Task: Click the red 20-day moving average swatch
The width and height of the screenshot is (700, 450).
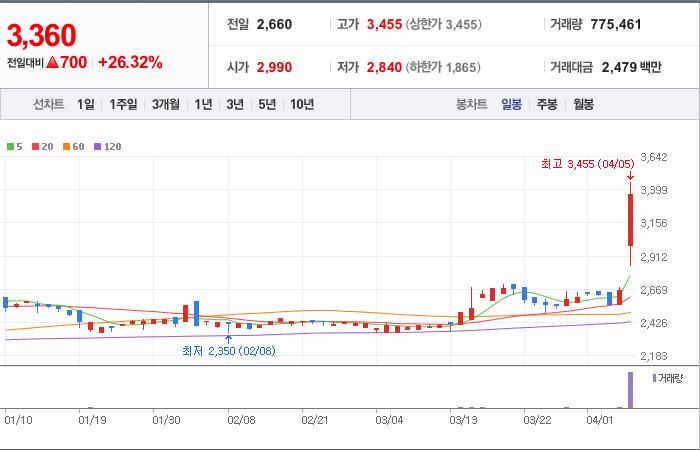Action: pos(36,146)
